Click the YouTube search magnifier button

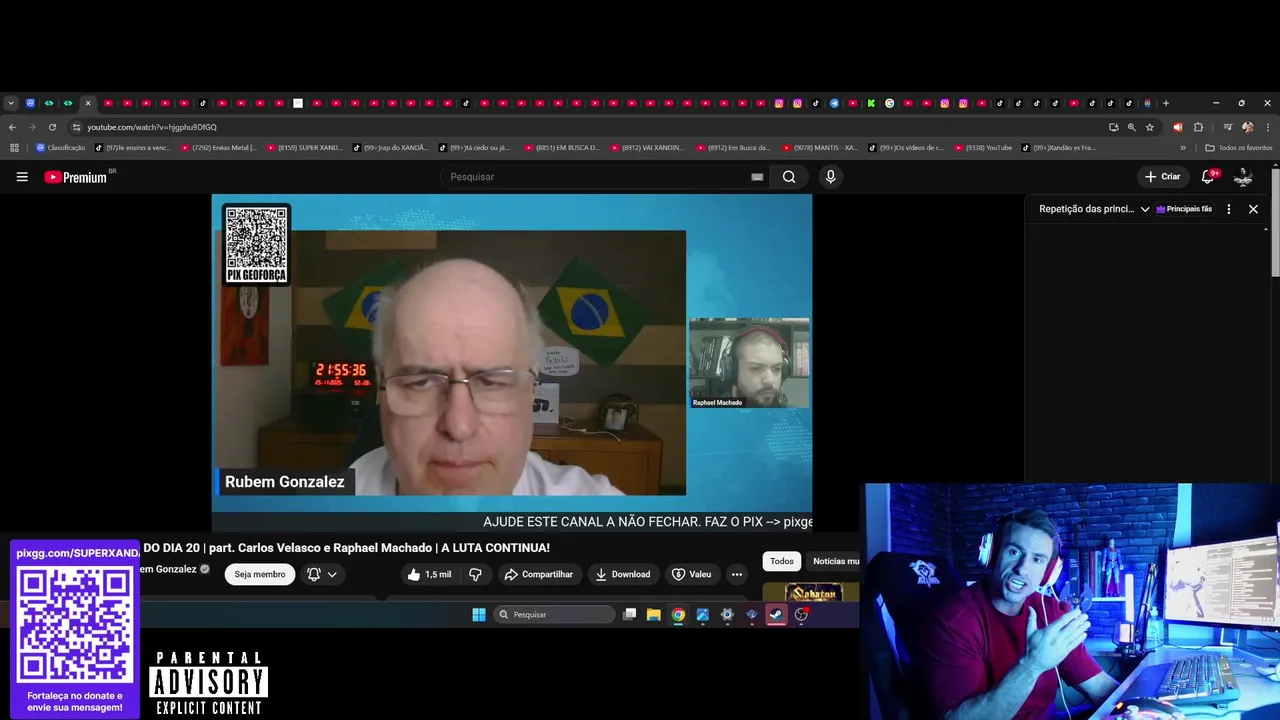click(789, 177)
